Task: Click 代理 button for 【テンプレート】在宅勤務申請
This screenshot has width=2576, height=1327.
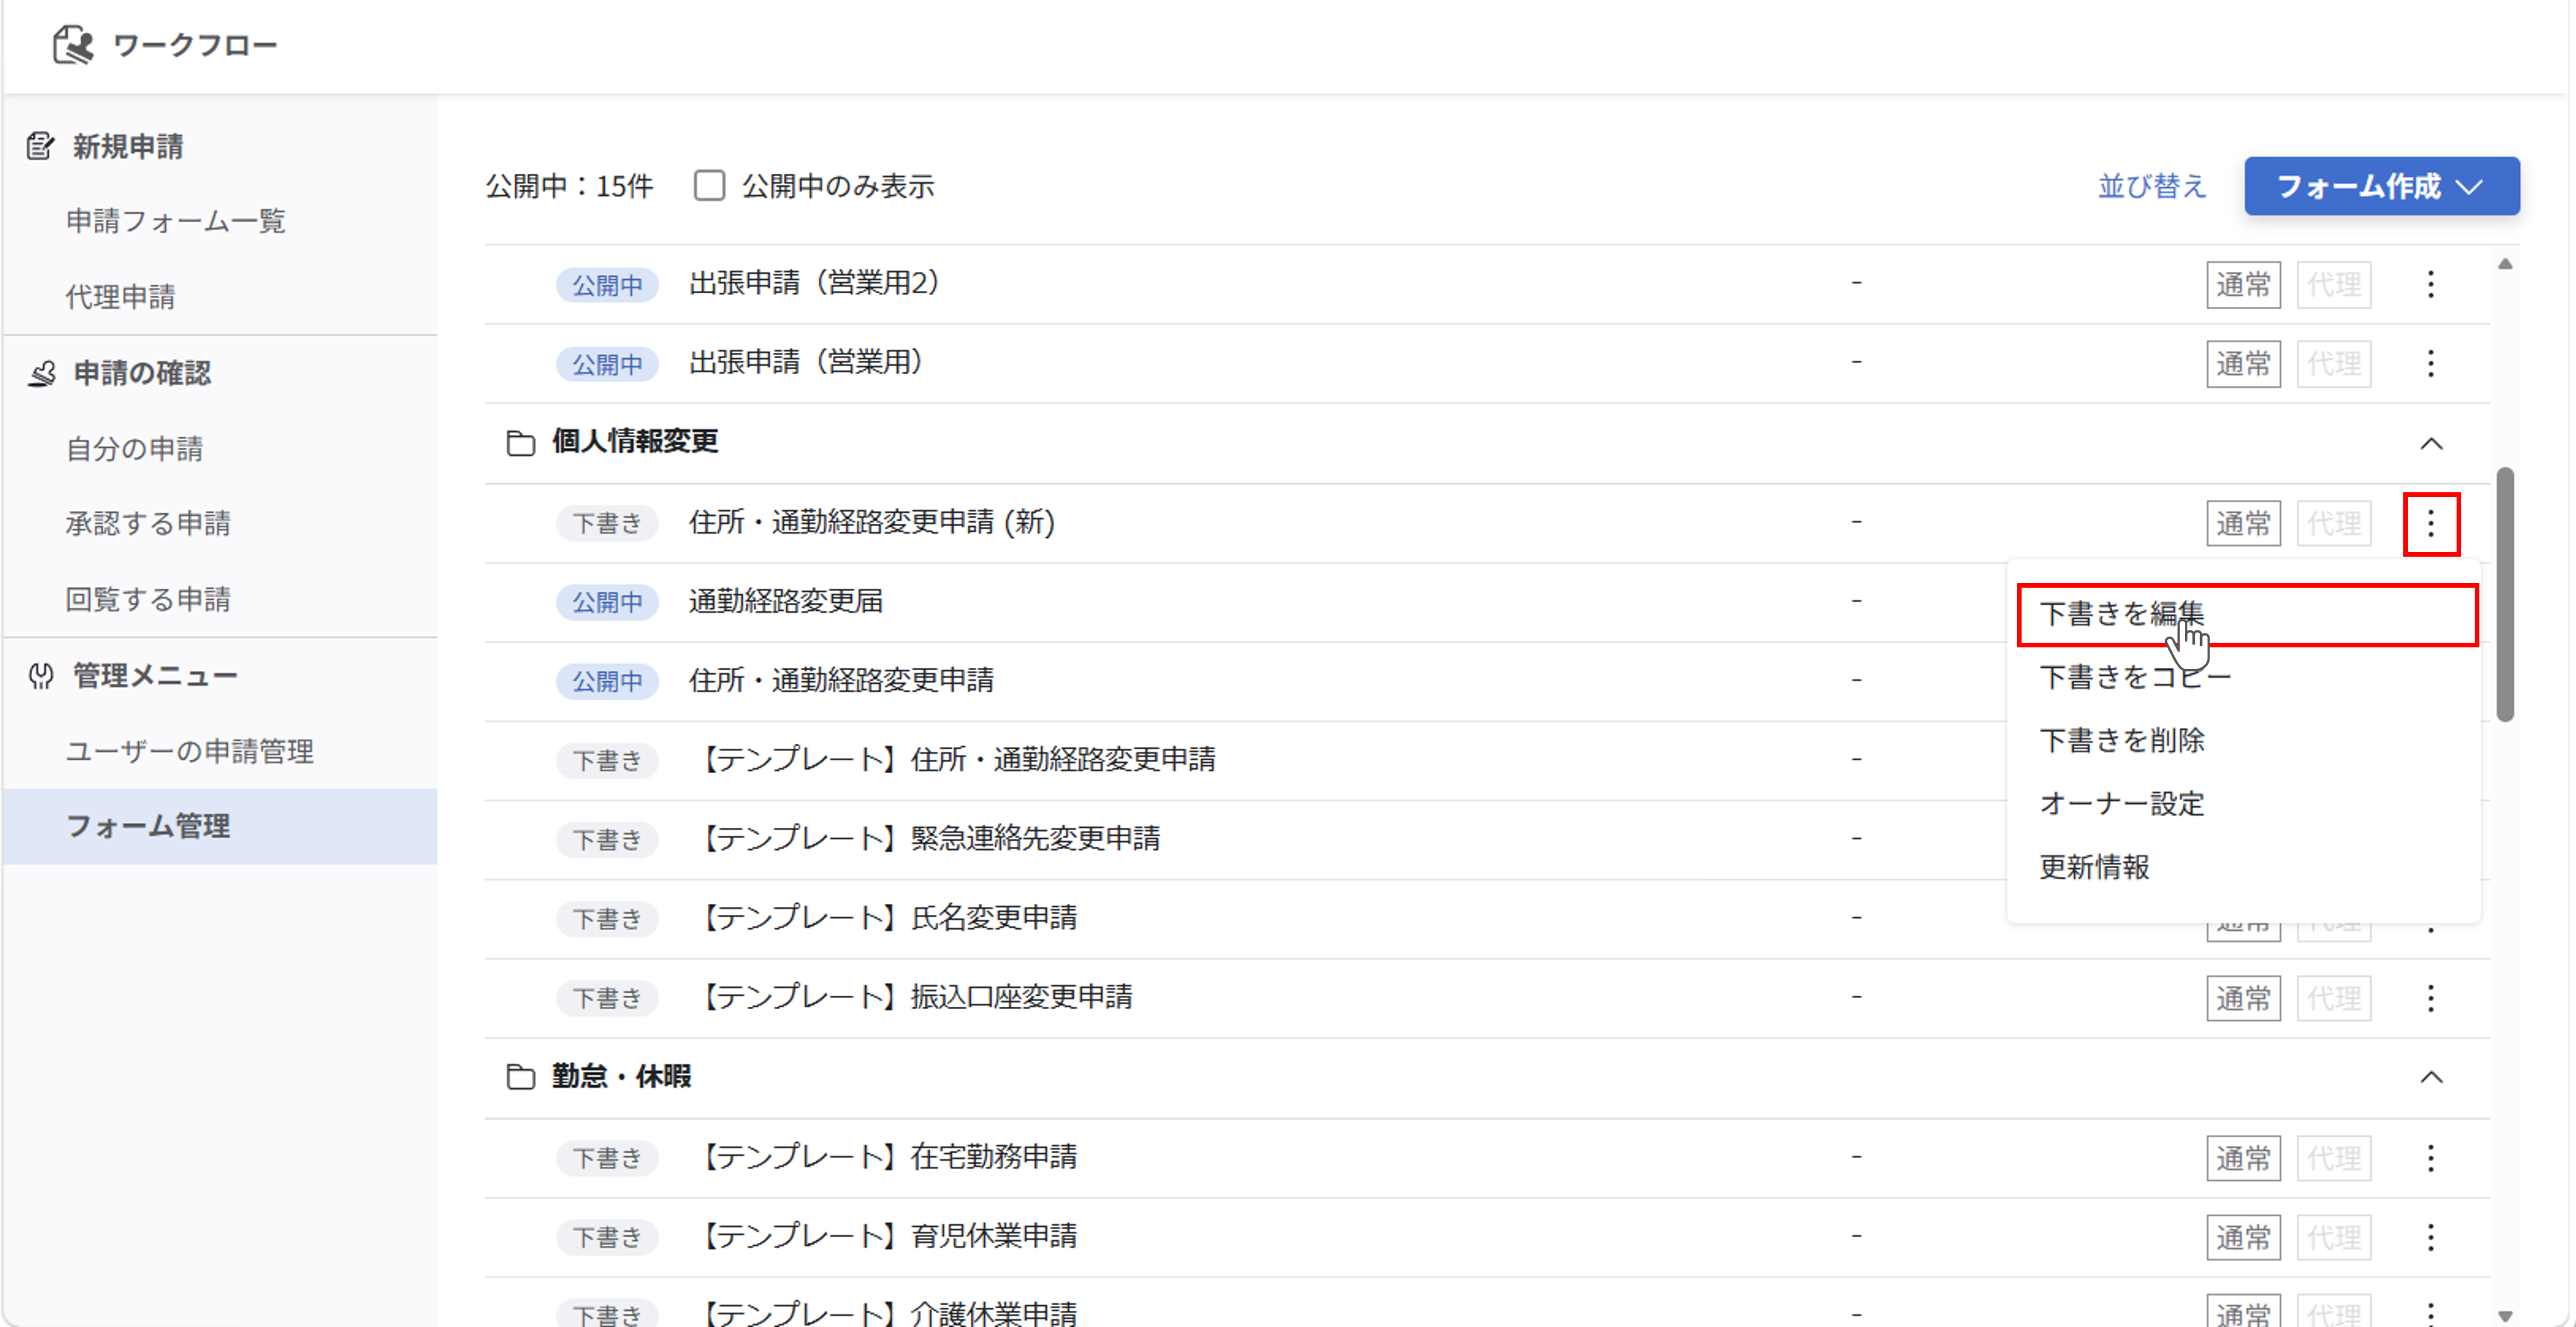Action: (x=2333, y=1158)
